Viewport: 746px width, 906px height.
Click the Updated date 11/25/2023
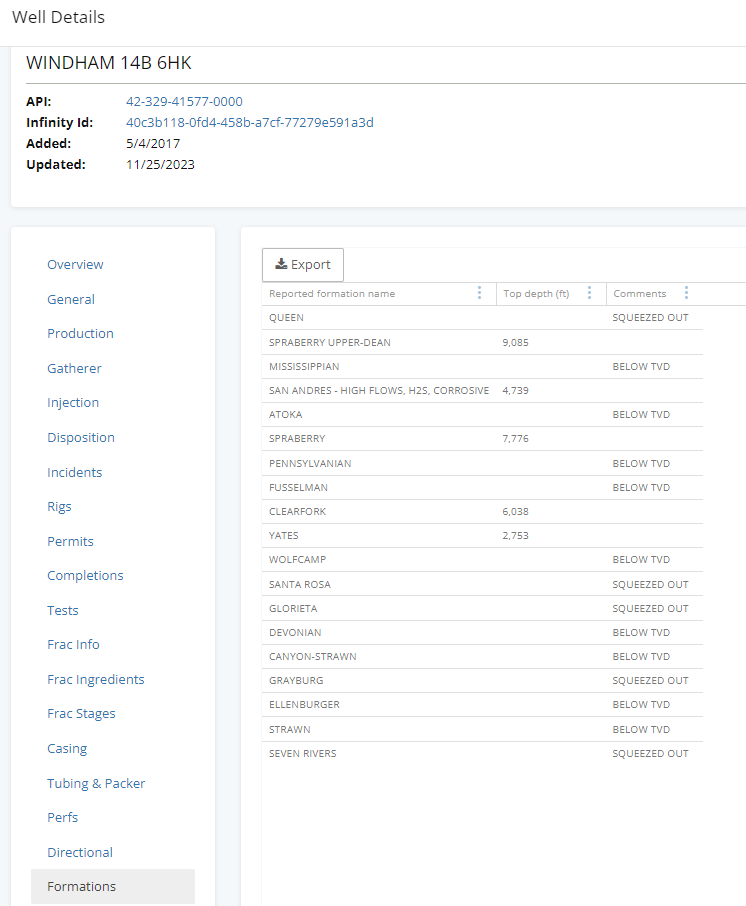click(x=161, y=165)
